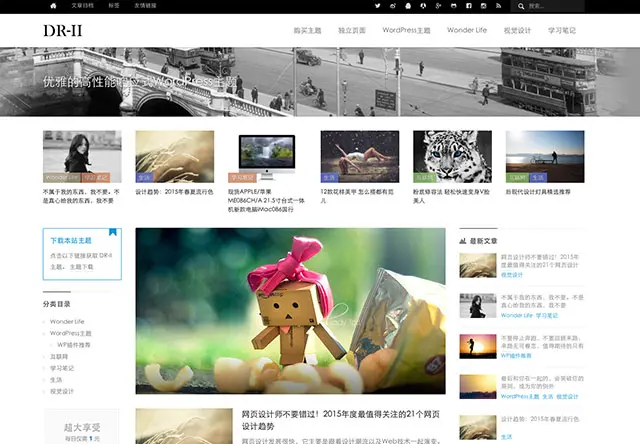Viewport: 640px width, 444px height.
Task: Open the Wonder Life navigation menu
Action: [467, 30]
